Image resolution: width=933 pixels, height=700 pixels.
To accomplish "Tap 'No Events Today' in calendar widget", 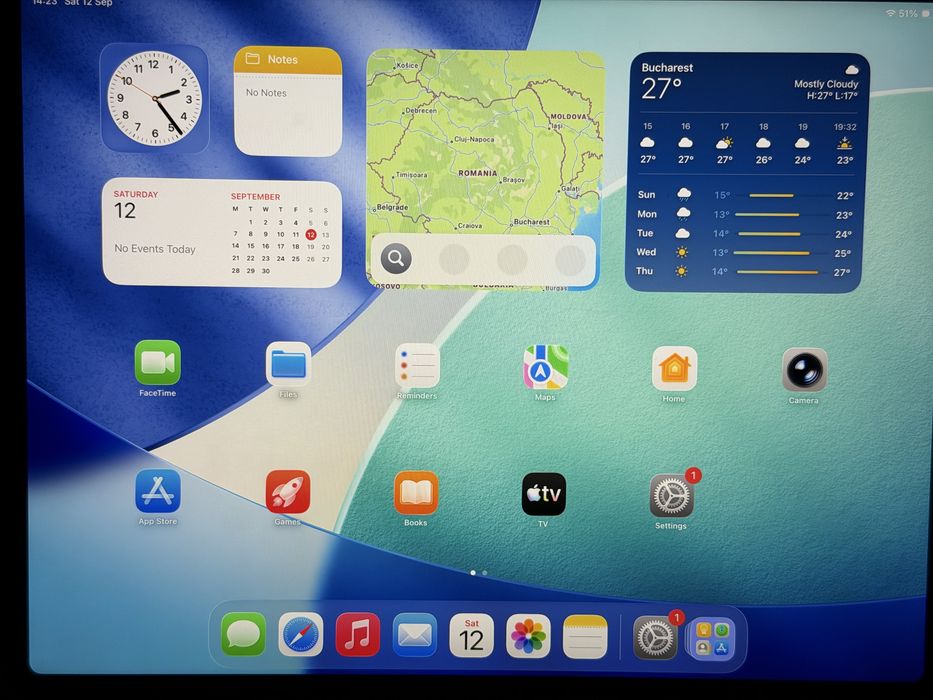I will pos(155,249).
